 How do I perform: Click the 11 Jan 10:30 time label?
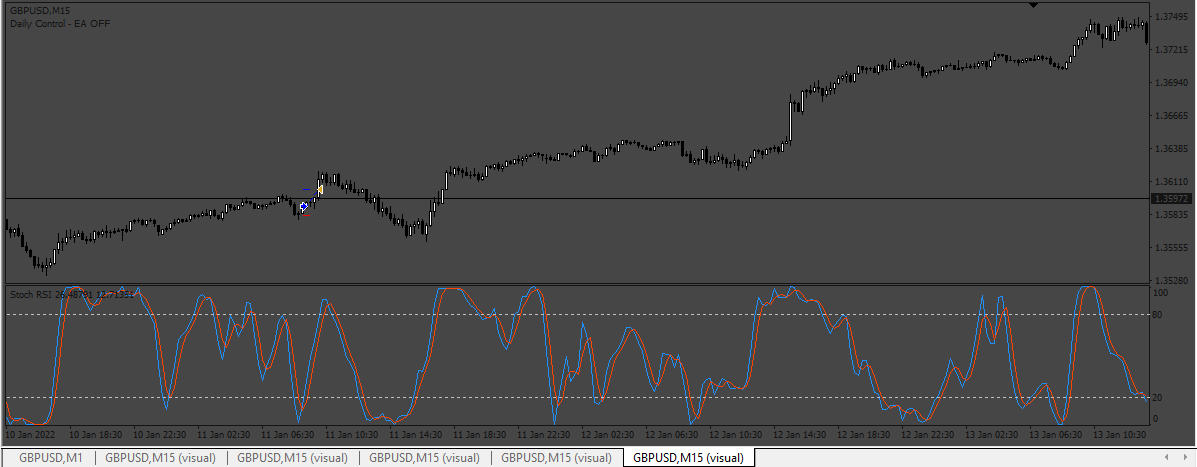click(x=353, y=434)
